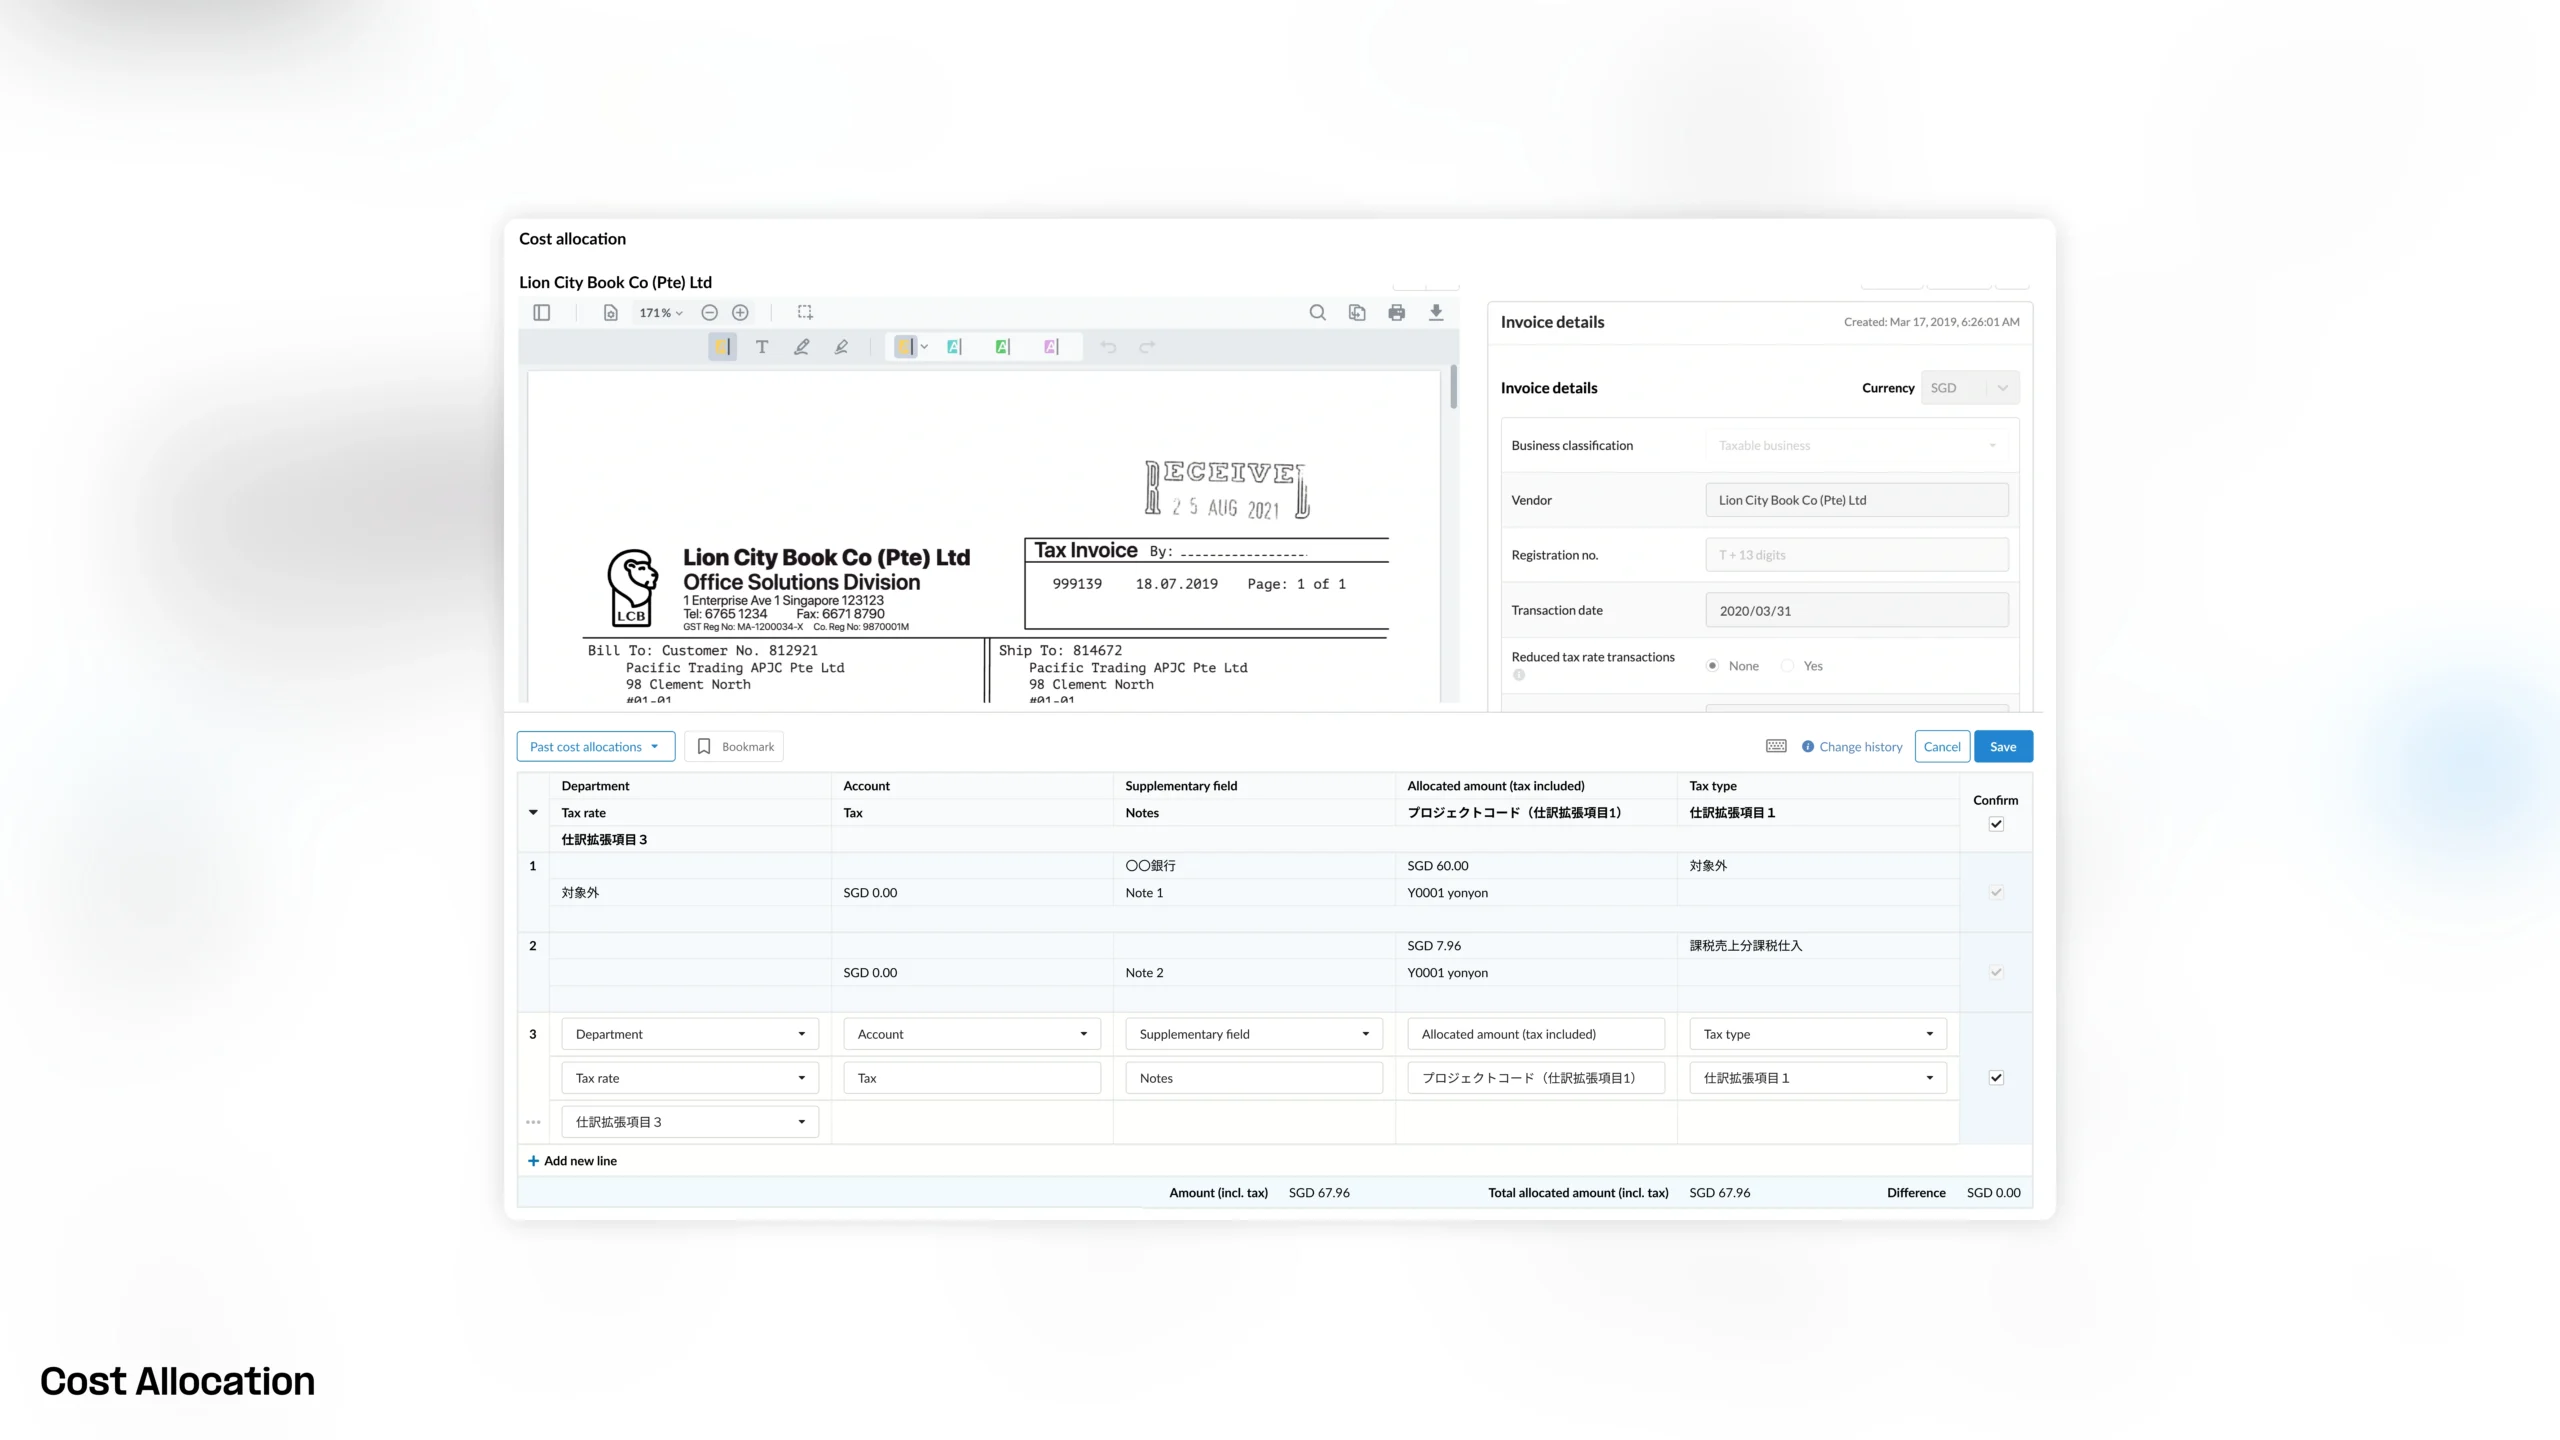
Task: Click the Bookmark button
Action: (734, 746)
